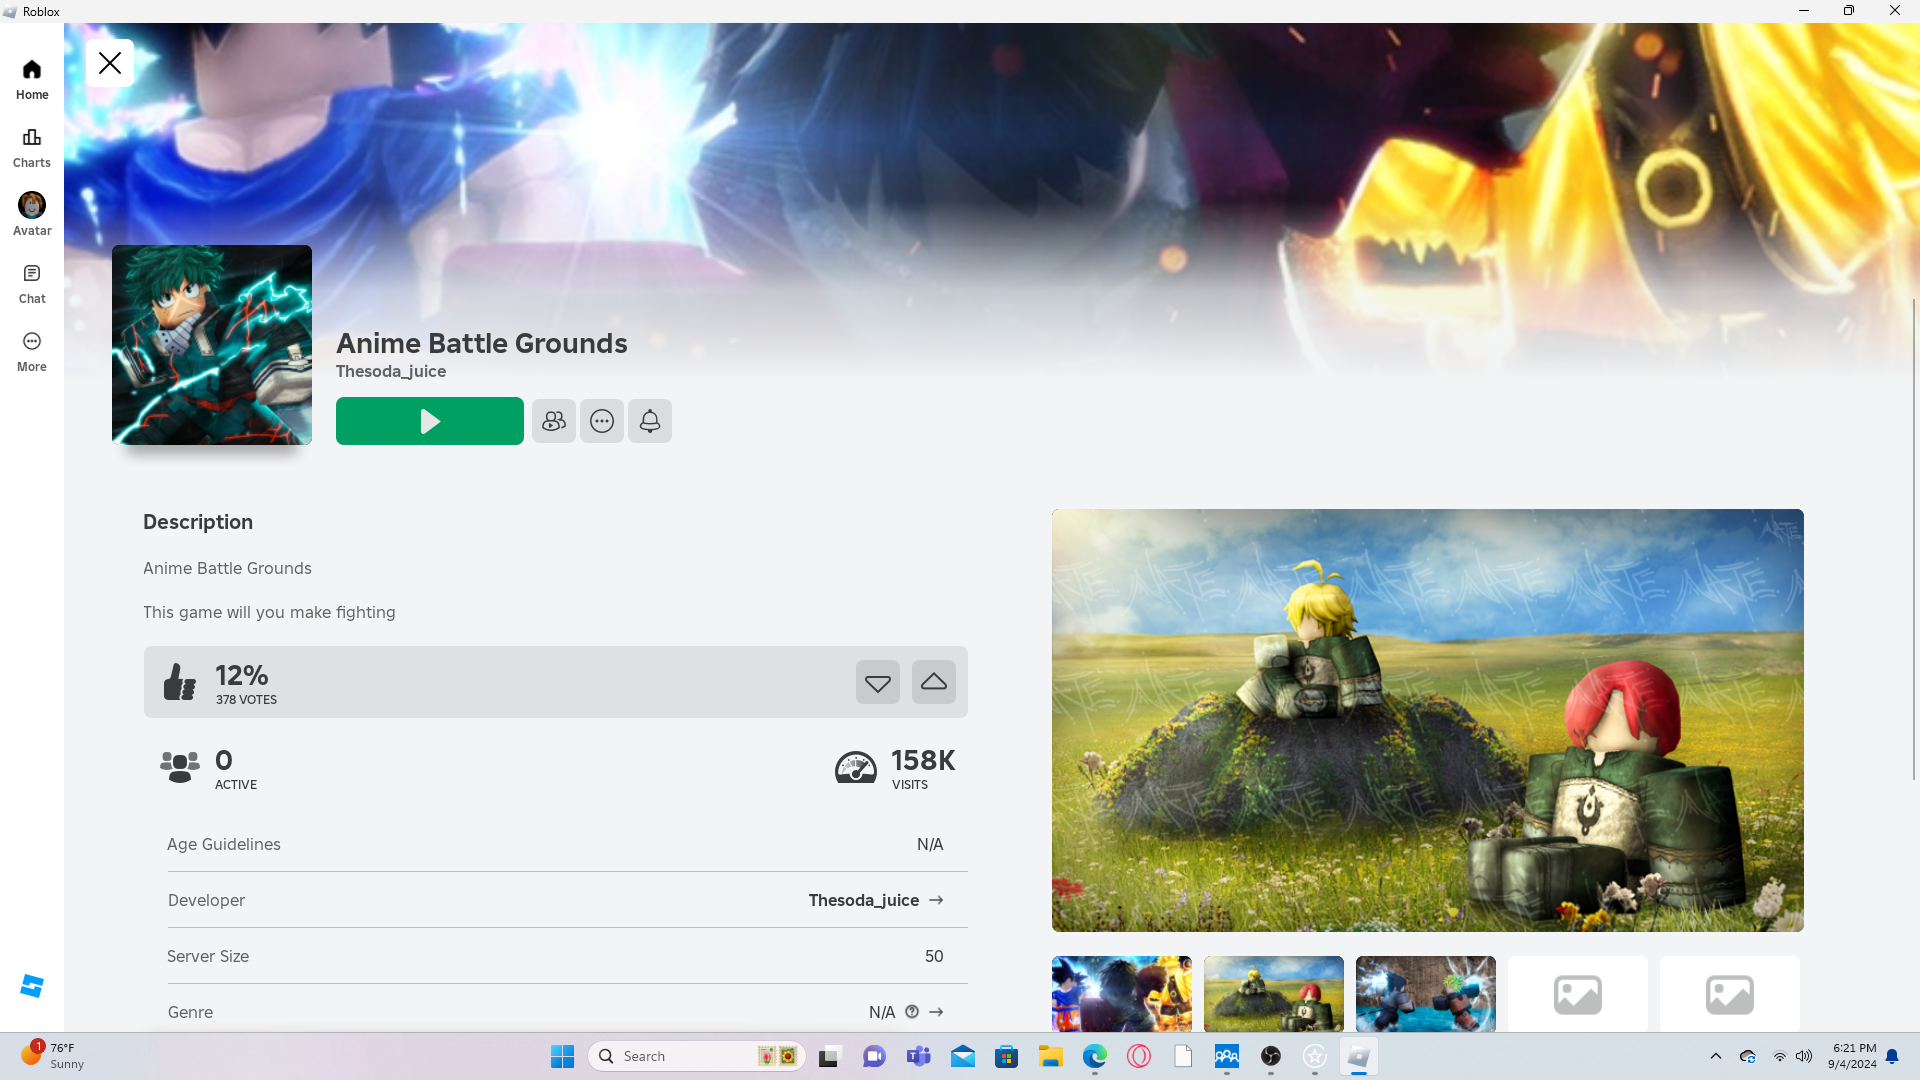Toggle the downvote button next to rating
1920x1080 pixels.
tap(877, 682)
